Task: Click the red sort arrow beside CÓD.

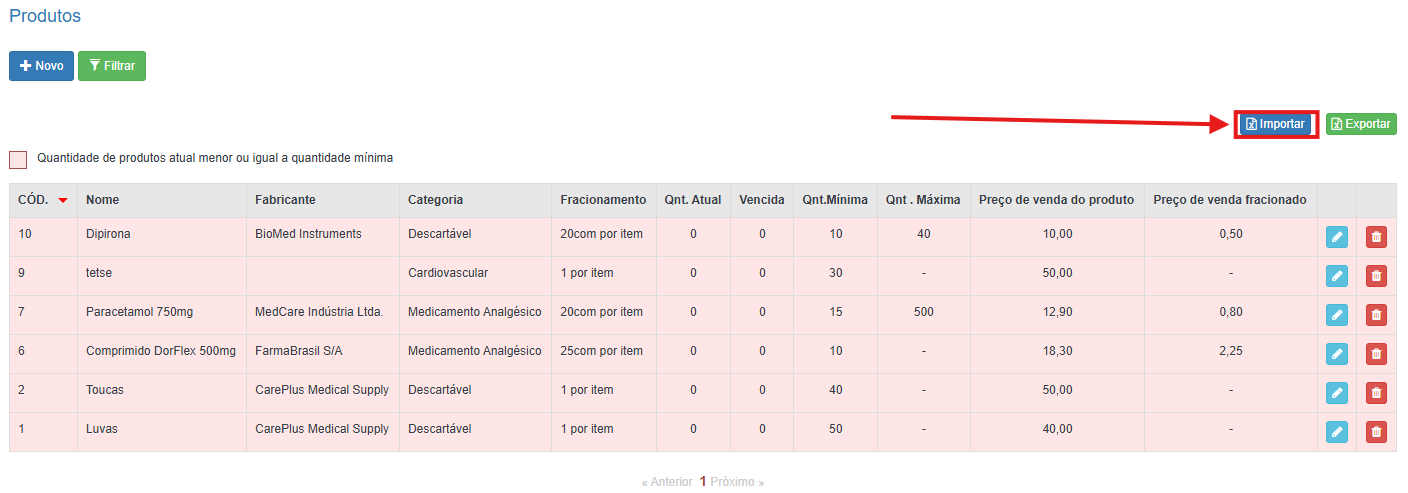Action: [x=63, y=201]
